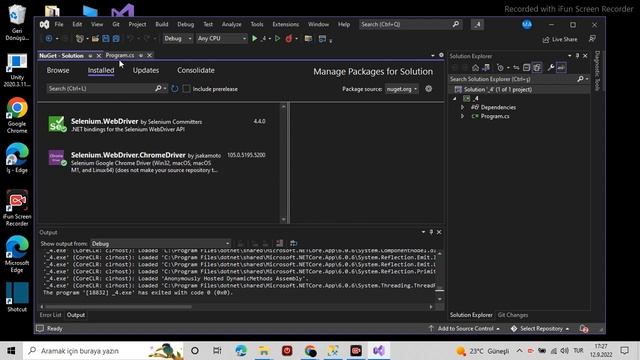Click the Hot Reload flame icon
This screenshot has height=360, width=640.
coord(289,38)
